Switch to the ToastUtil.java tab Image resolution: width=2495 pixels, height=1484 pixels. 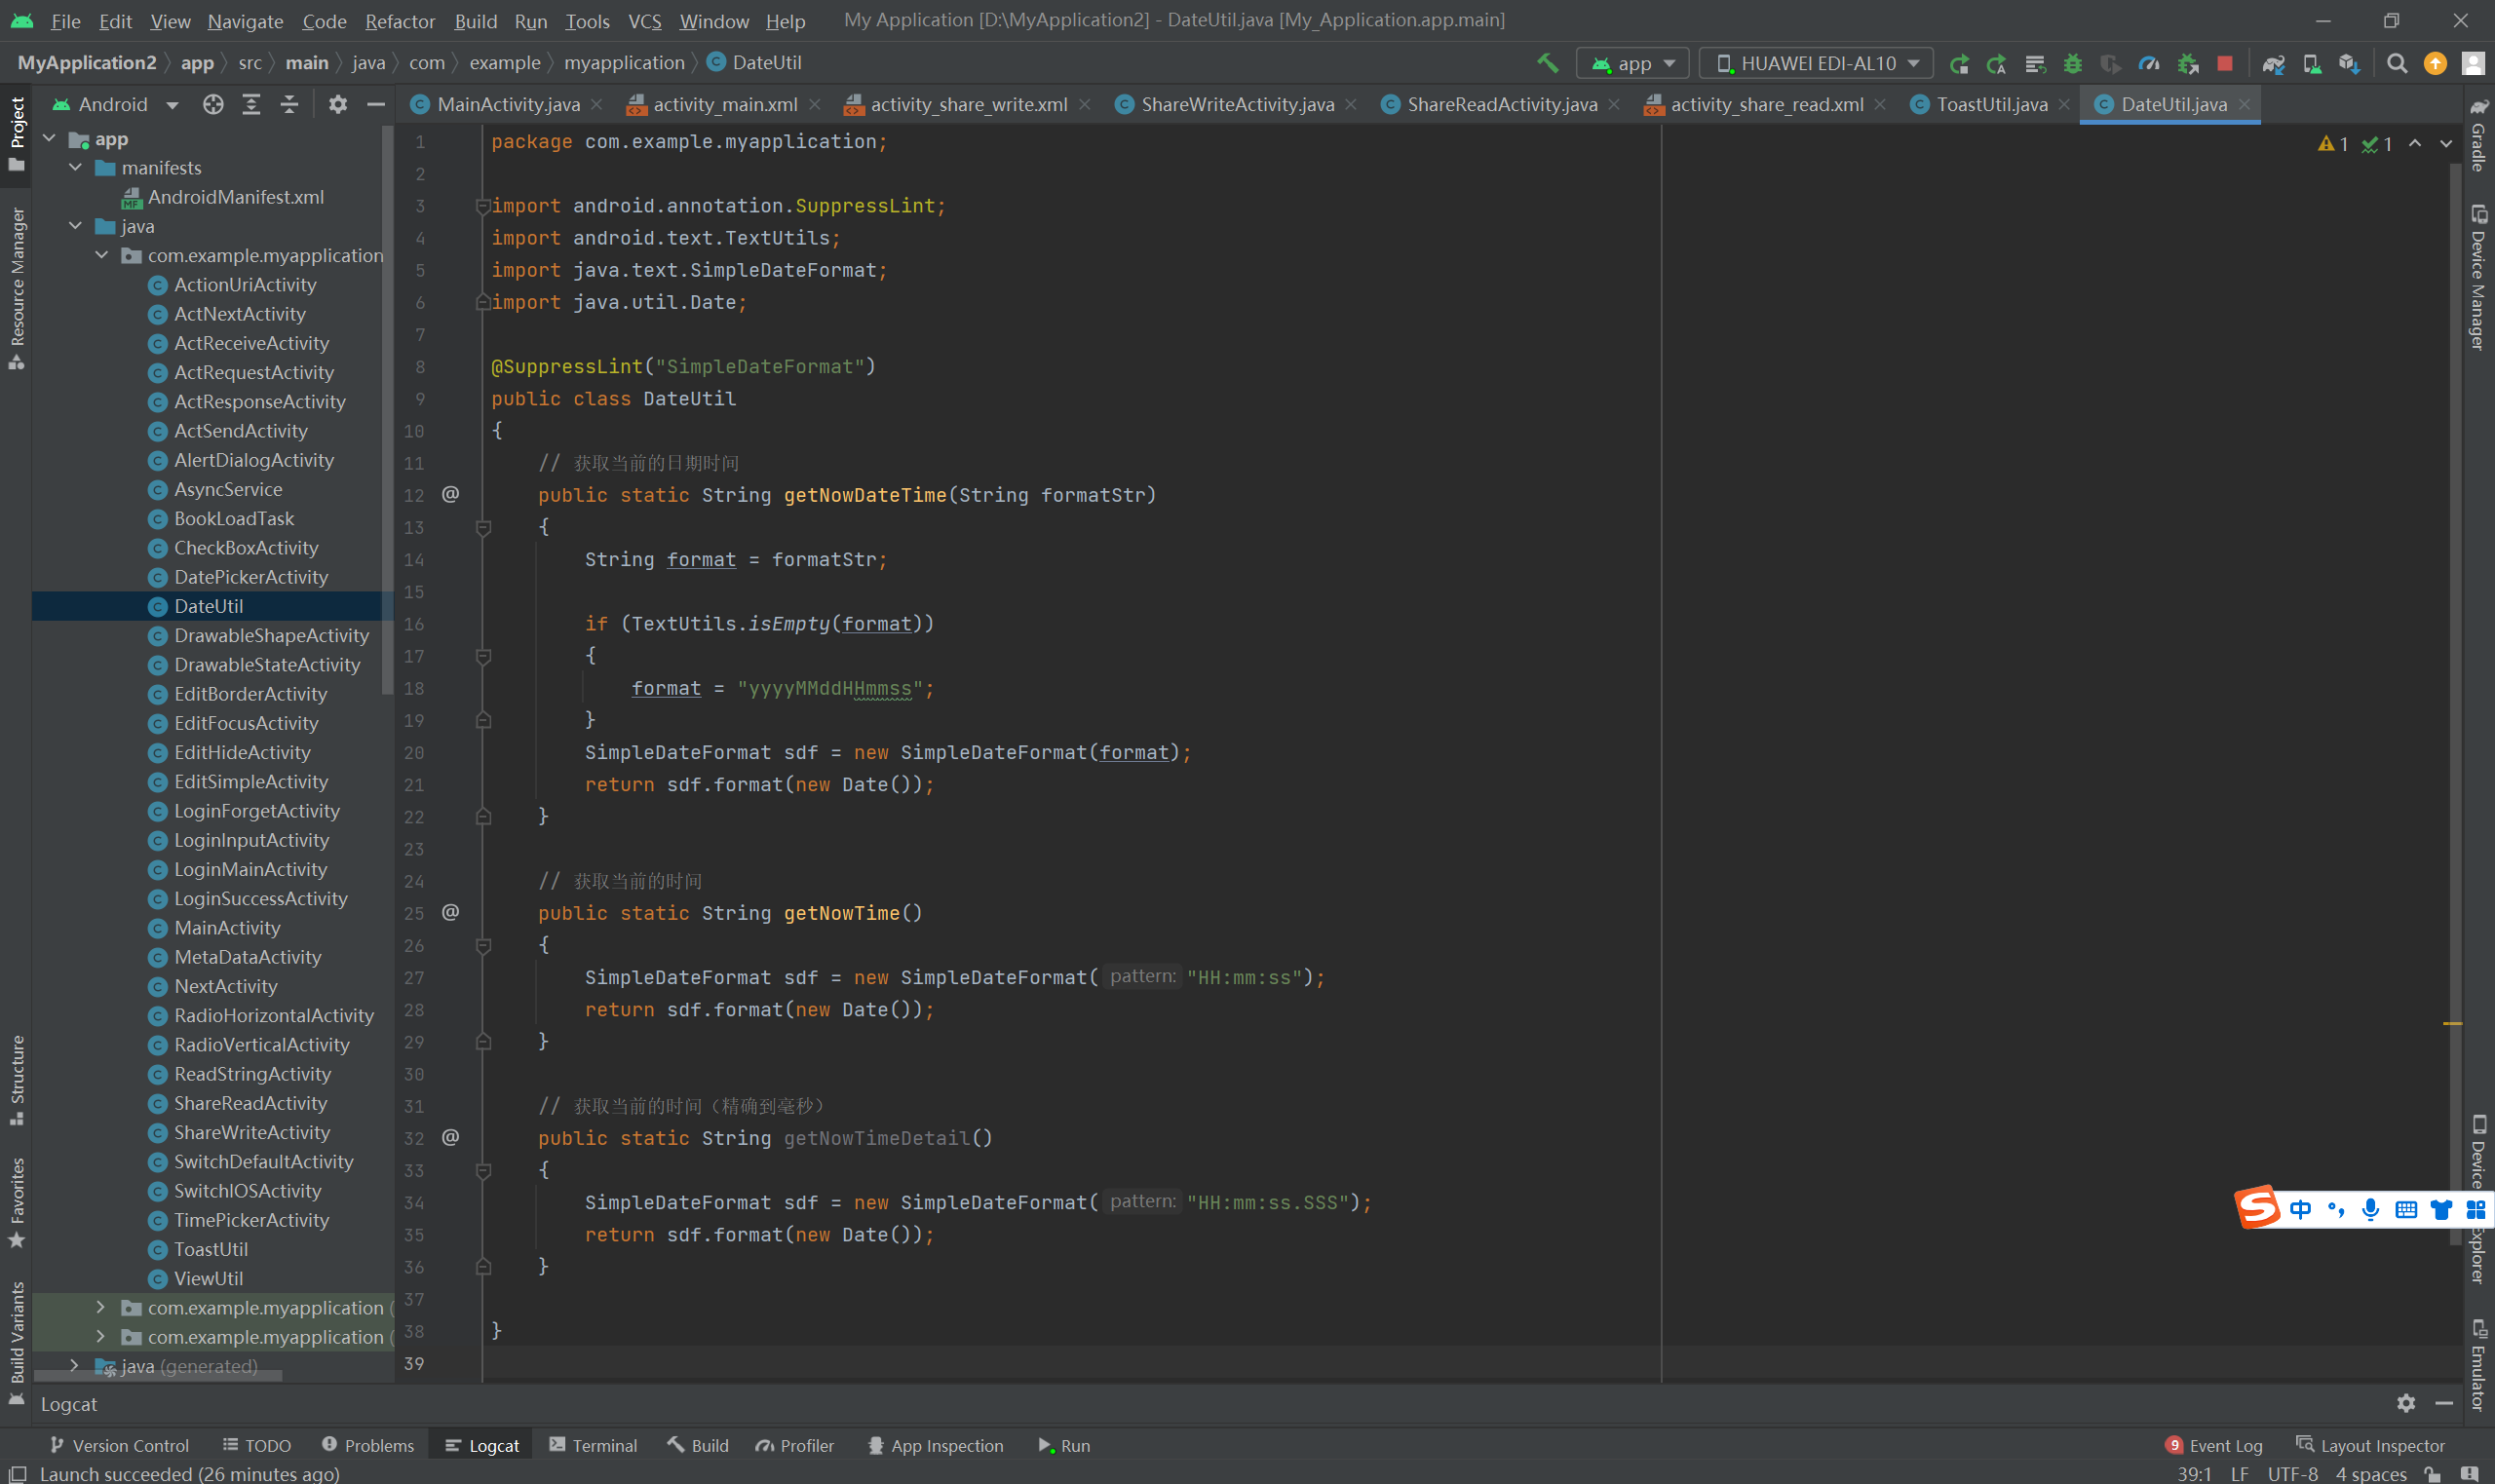(1990, 104)
